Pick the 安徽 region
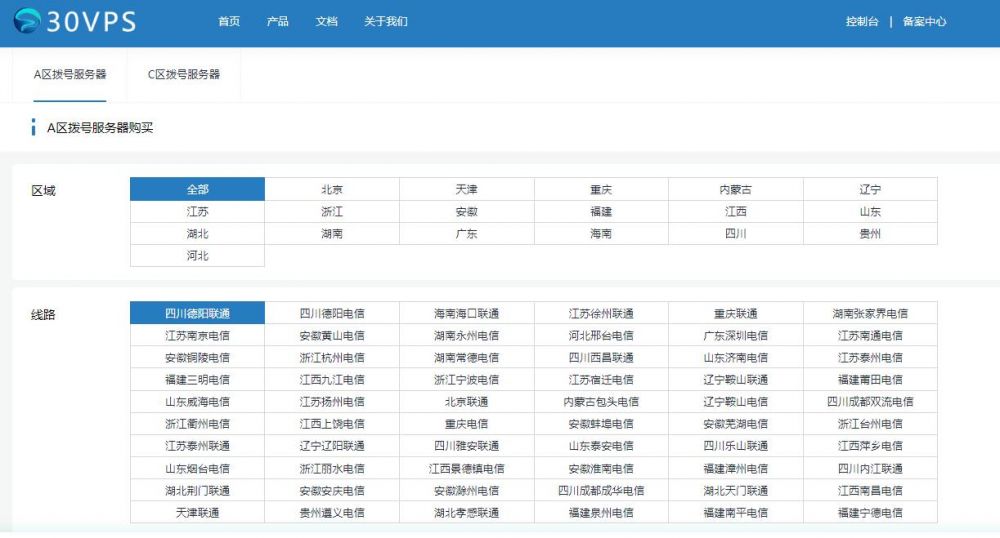 pyautogui.click(x=466, y=212)
